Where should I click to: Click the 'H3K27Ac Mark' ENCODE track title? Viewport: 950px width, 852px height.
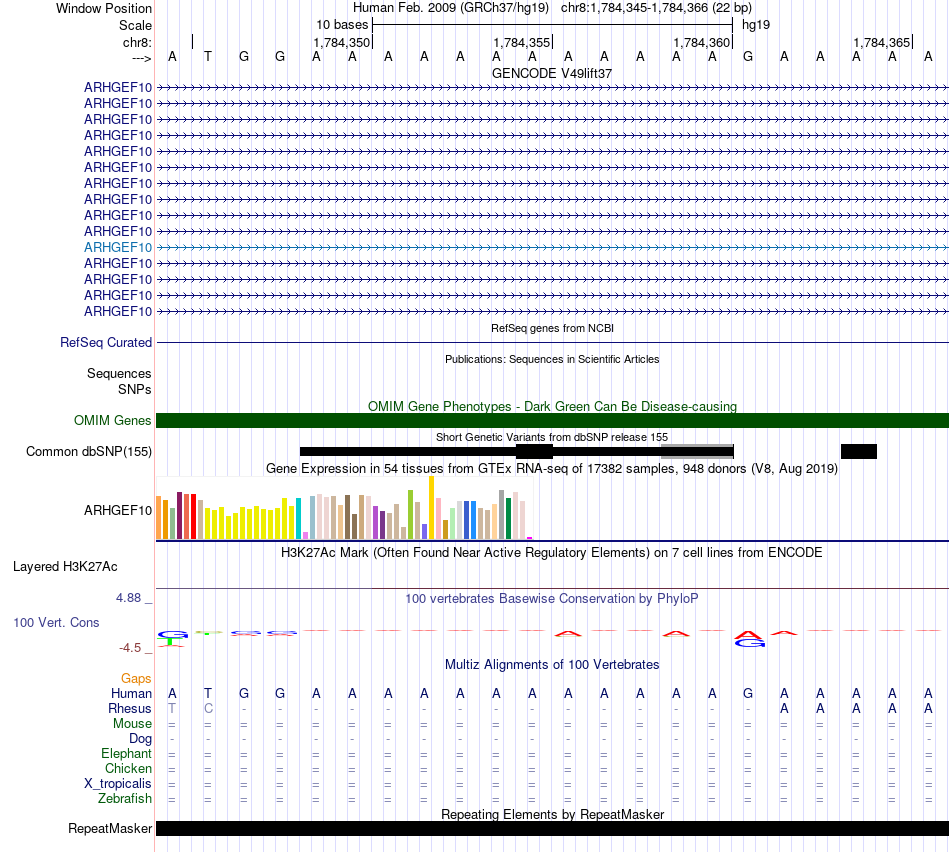pyautogui.click(x=552, y=553)
